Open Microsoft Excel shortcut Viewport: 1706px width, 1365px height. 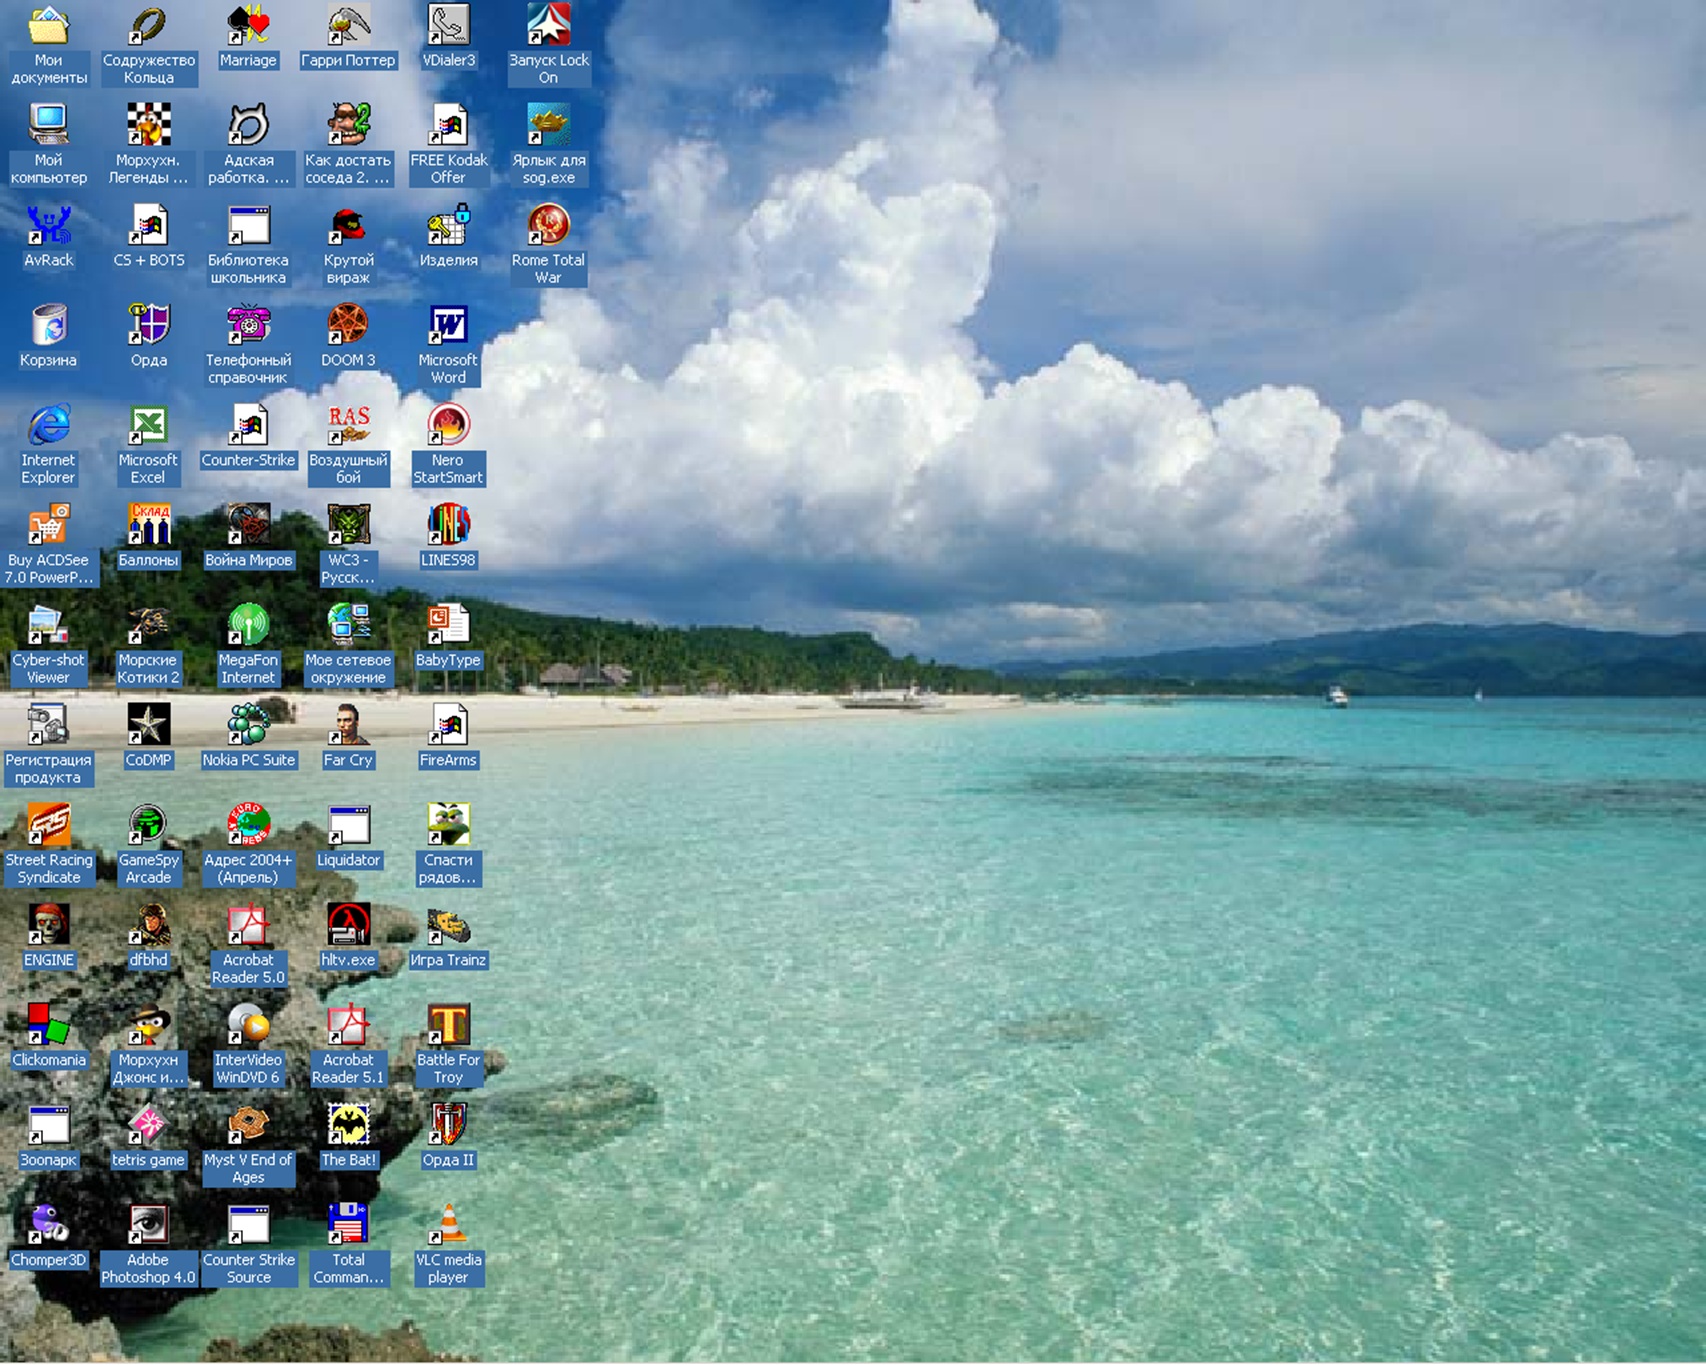(148, 425)
